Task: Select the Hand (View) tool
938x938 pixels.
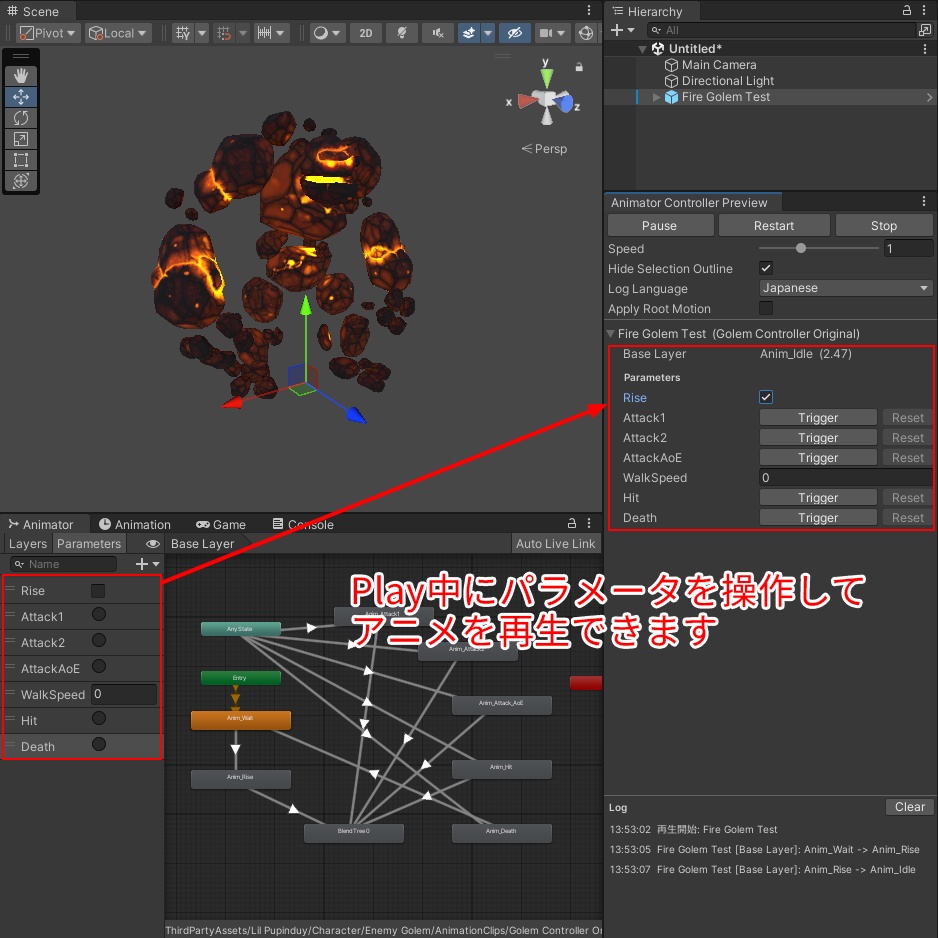Action: click(x=21, y=75)
